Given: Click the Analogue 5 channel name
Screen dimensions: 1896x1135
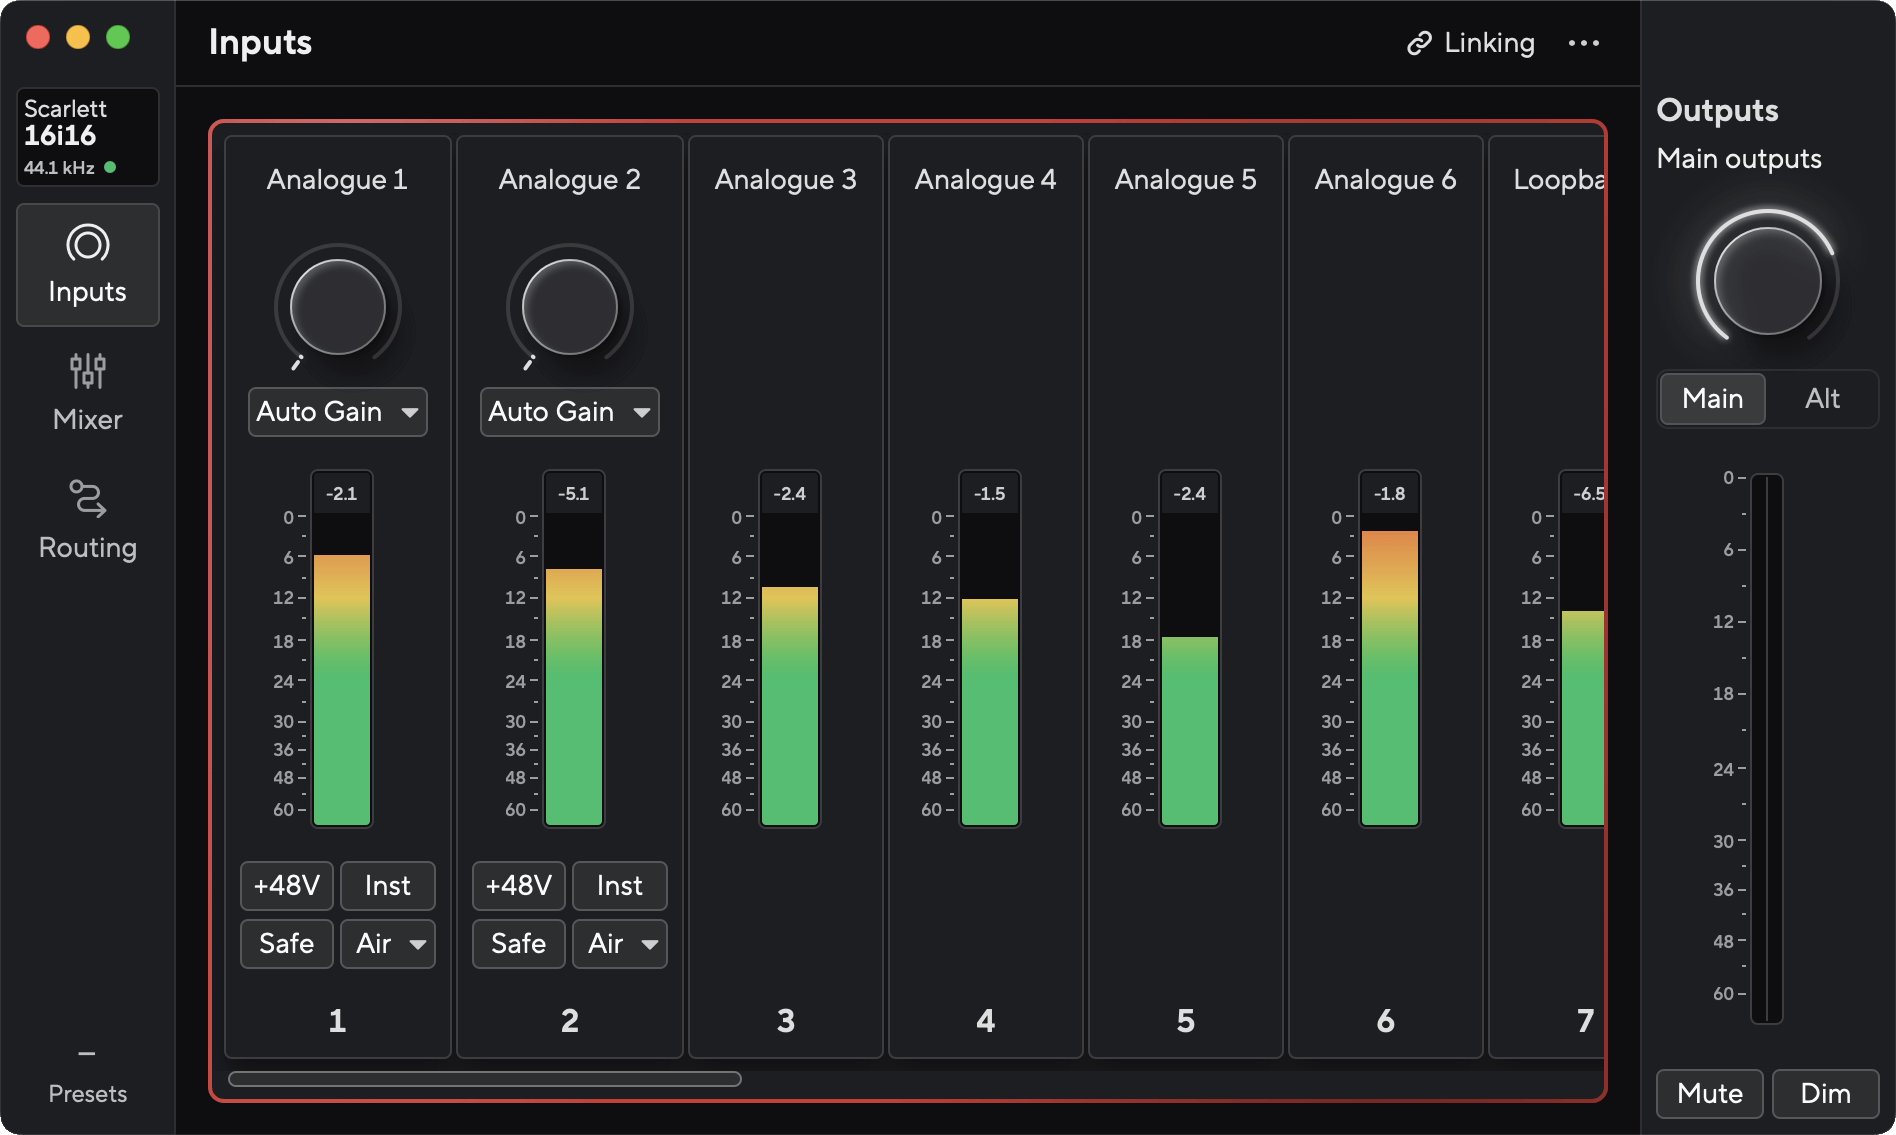Looking at the screenshot, I should (x=1186, y=180).
